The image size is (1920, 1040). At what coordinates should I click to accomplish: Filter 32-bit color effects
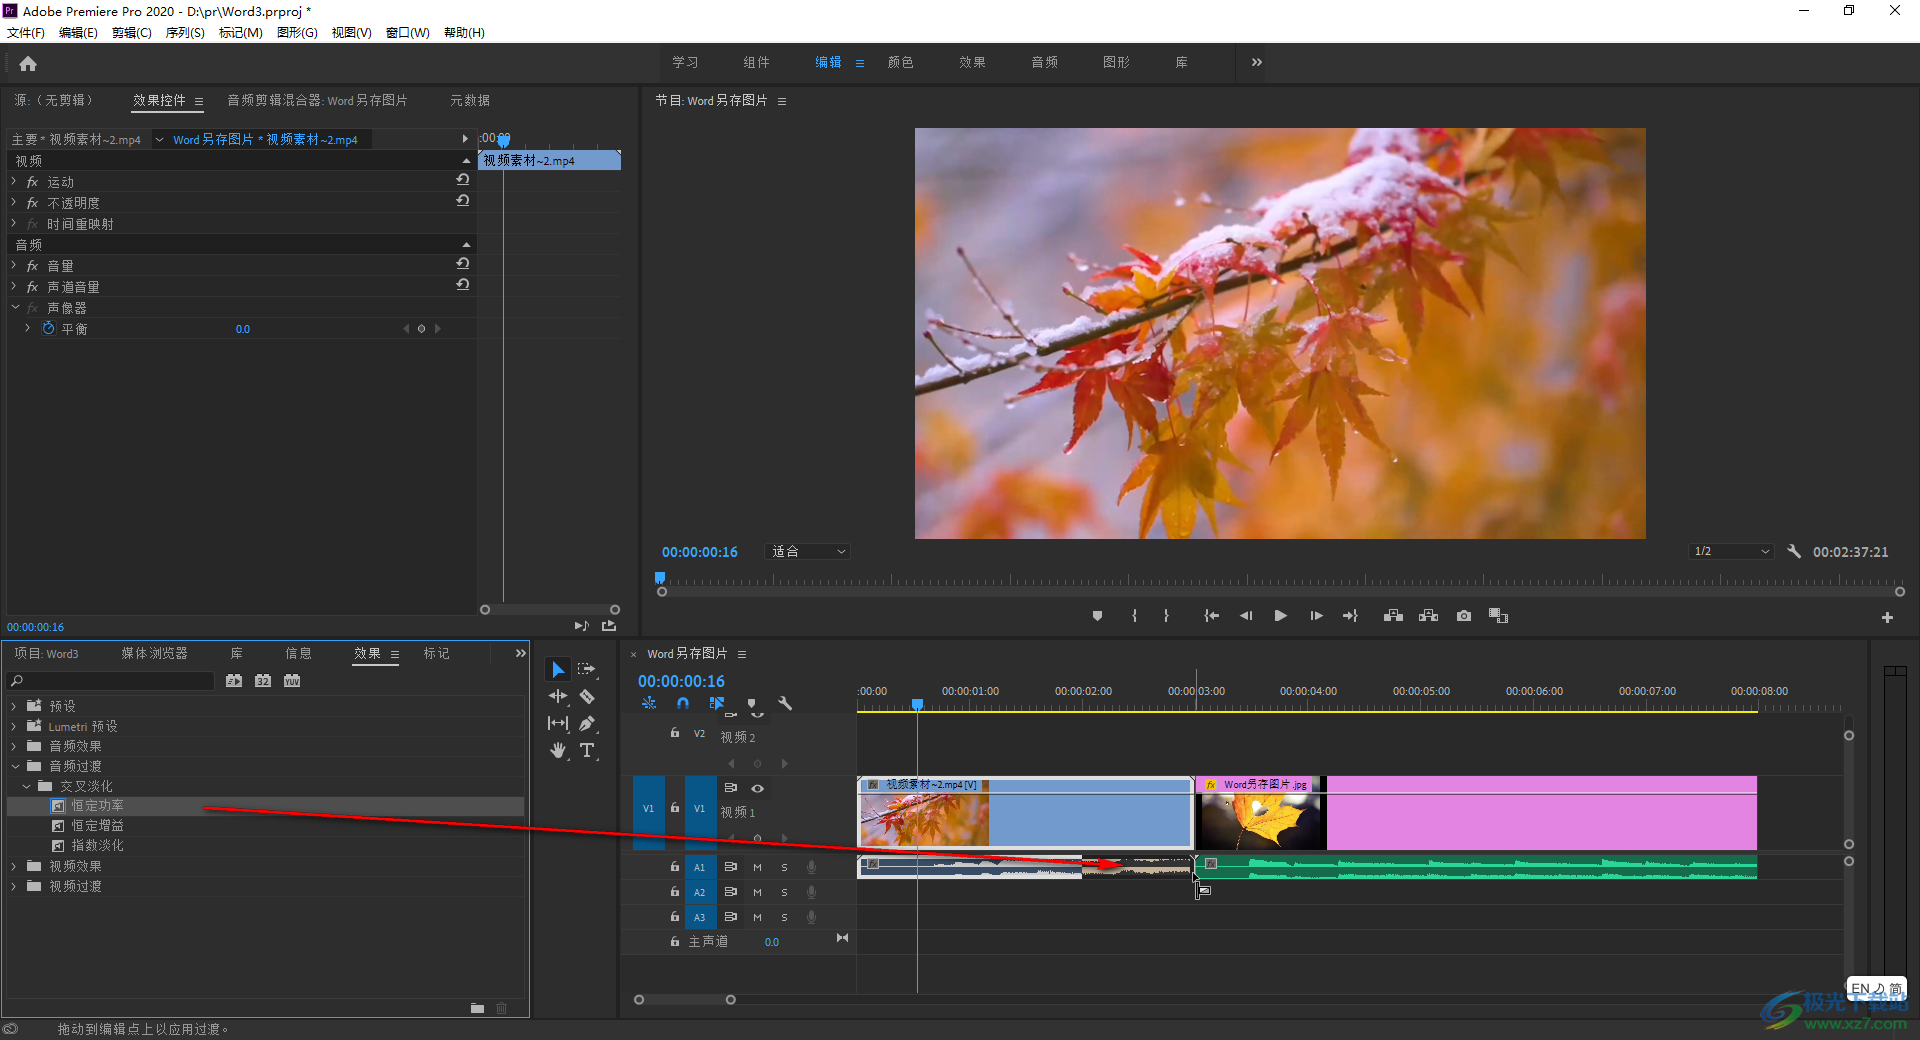263,681
